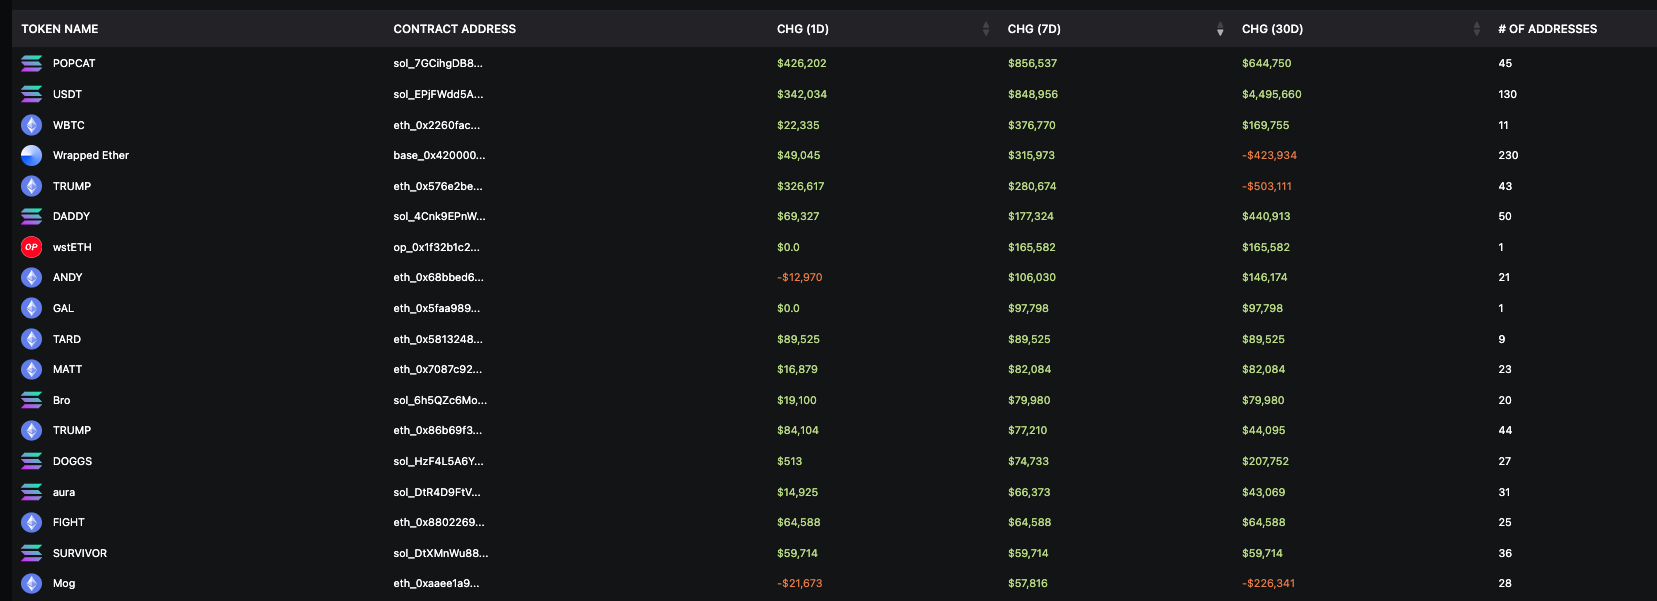Viewport: 1657px width, 601px height.
Task: Click address count 230 for Wrapped Ether
Action: click(1508, 155)
